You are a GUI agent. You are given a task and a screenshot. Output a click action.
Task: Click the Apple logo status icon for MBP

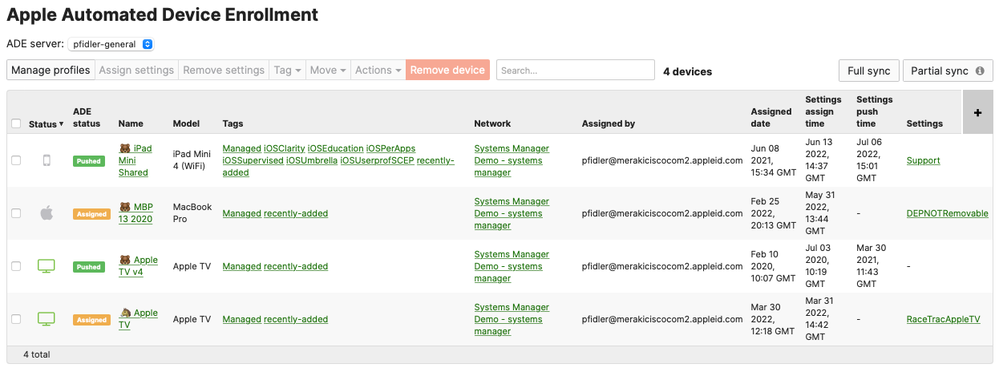(x=47, y=213)
